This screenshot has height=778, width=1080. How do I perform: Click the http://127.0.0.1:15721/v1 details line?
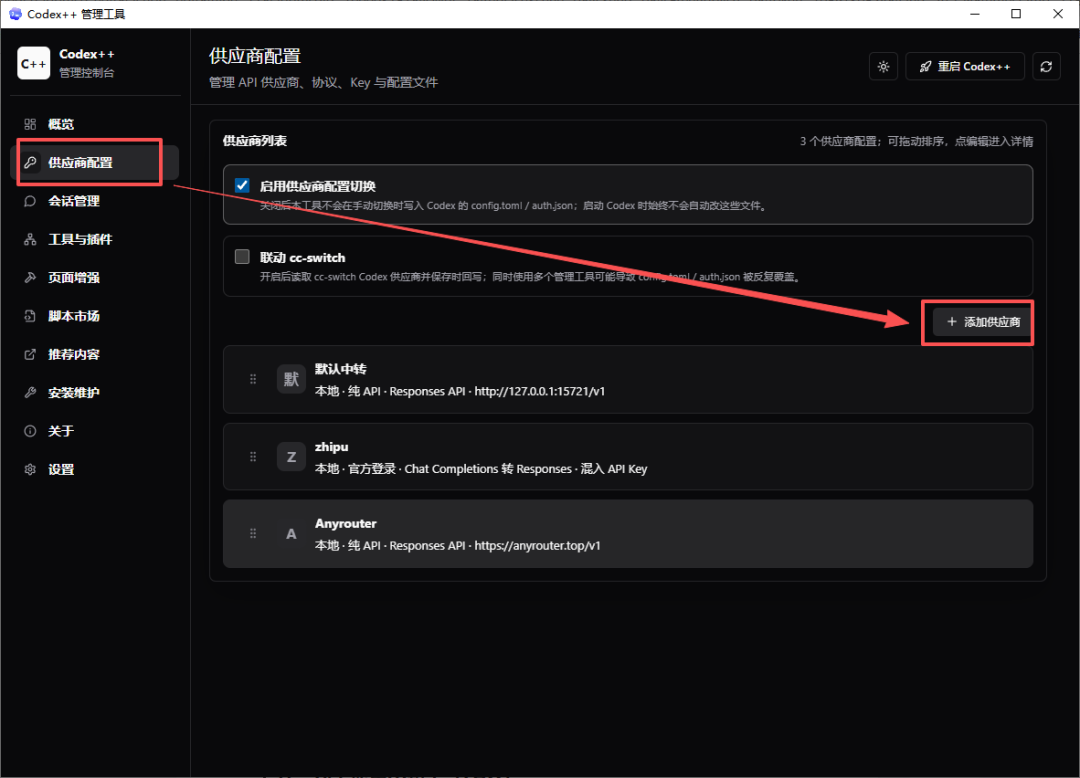coord(460,391)
